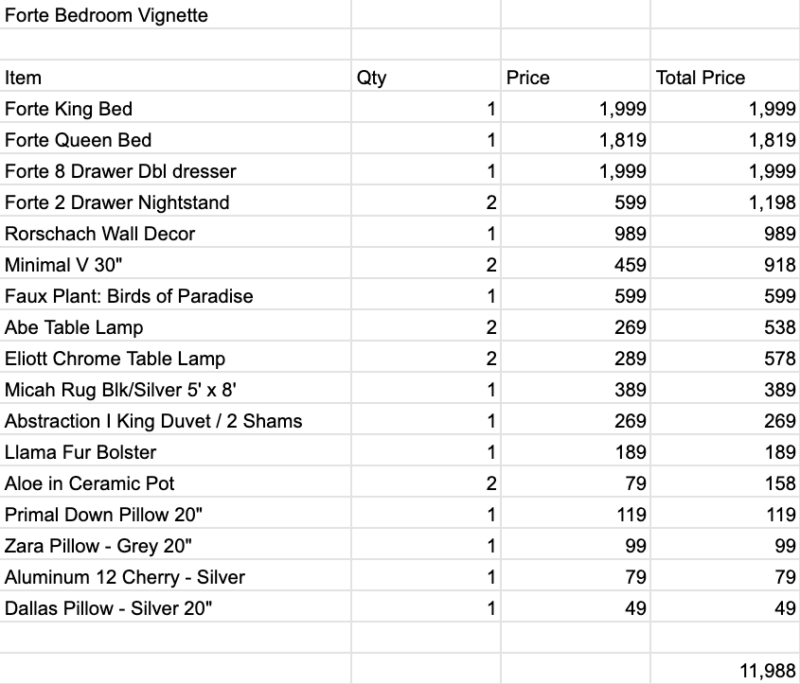800x684 pixels.
Task: Select the Forte Bedroom Vignette title cell
Action: click(175, 14)
